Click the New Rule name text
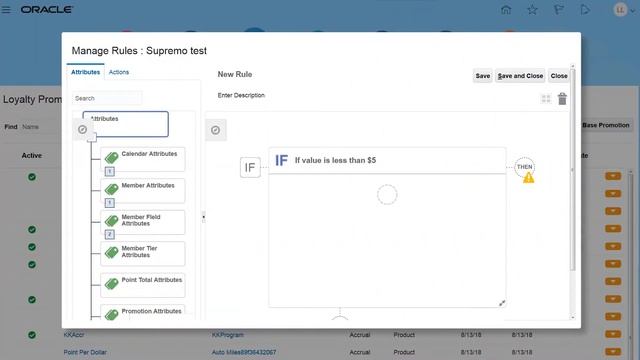The height and width of the screenshot is (360, 640). point(235,74)
